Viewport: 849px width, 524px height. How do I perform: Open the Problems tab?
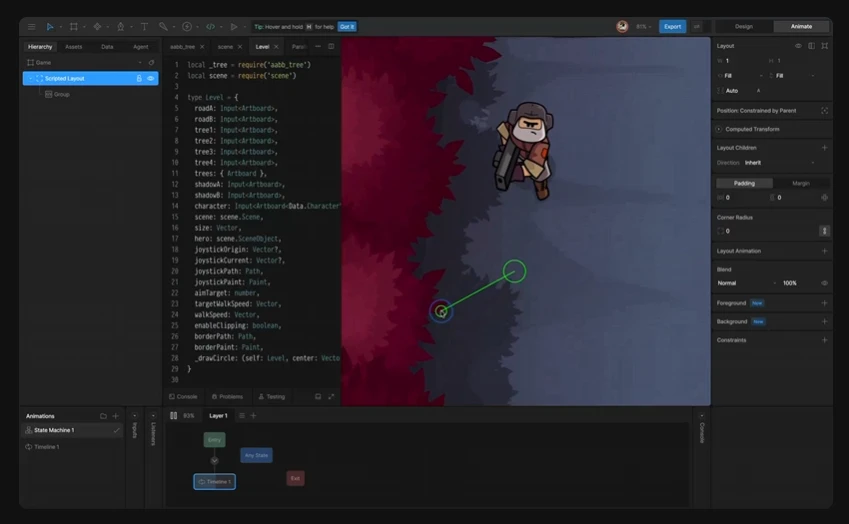(x=227, y=397)
